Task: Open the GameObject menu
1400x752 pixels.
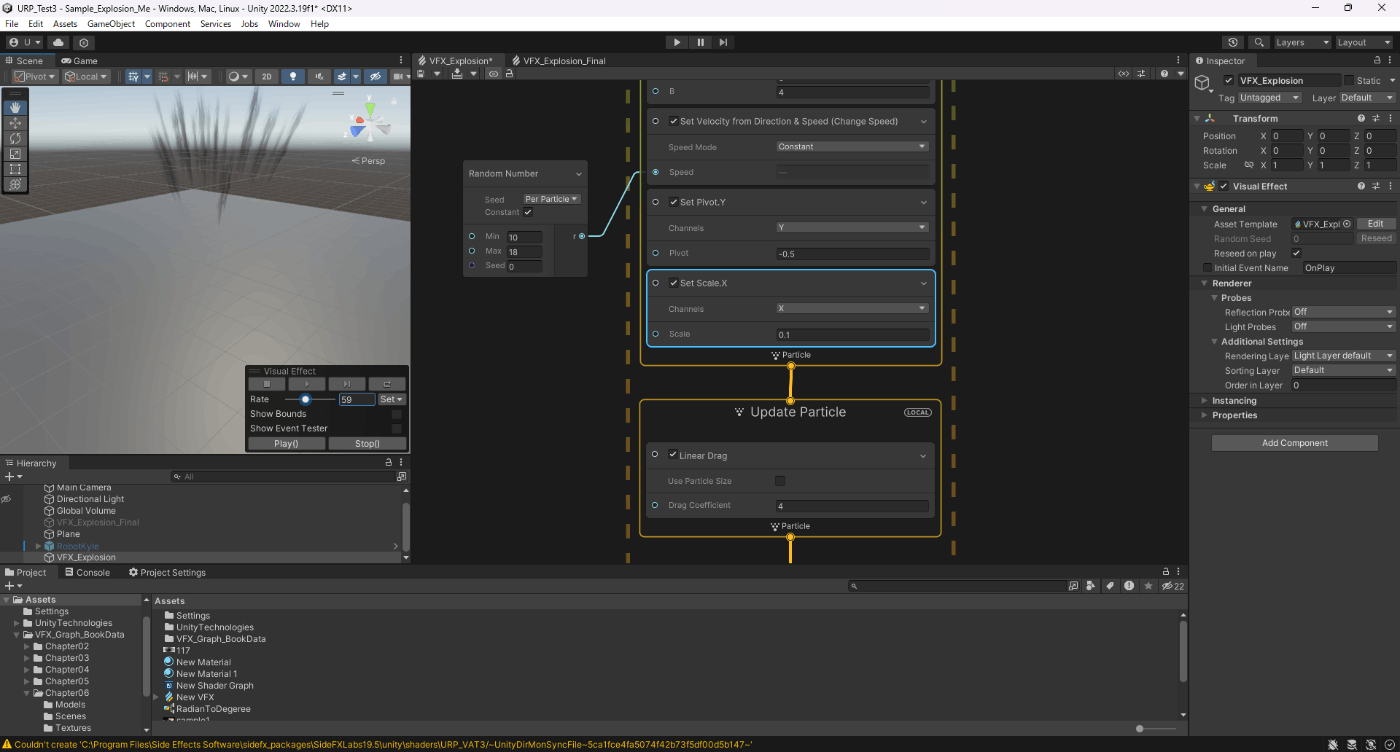Action: pos(110,23)
